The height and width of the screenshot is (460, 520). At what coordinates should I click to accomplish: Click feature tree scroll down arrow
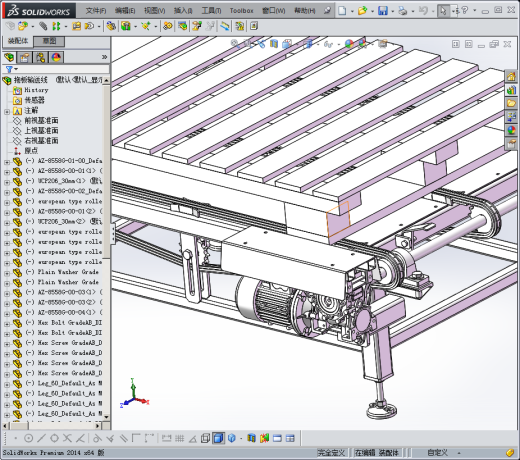(106, 417)
